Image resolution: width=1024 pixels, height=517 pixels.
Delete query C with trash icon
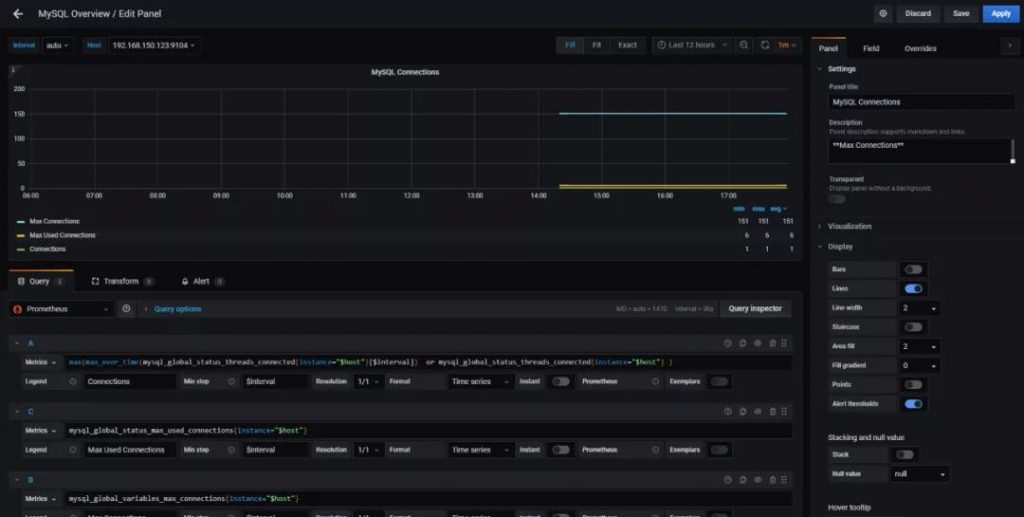pos(773,412)
